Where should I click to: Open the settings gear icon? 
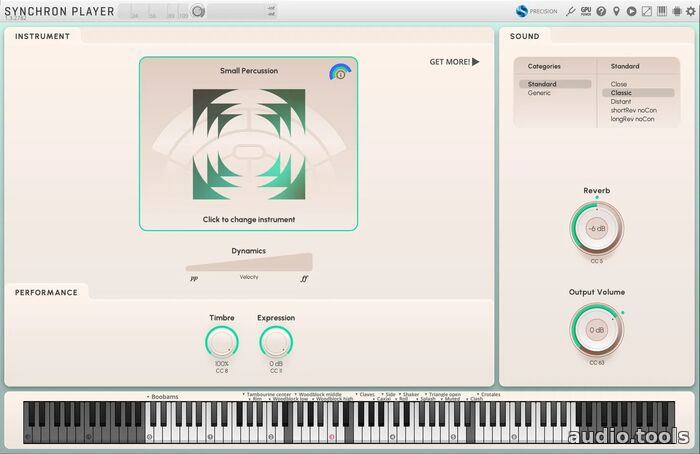tap(690, 12)
